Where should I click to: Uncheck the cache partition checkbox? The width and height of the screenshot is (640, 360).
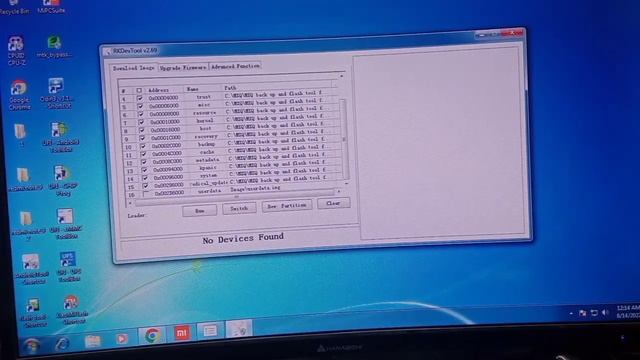(143, 154)
